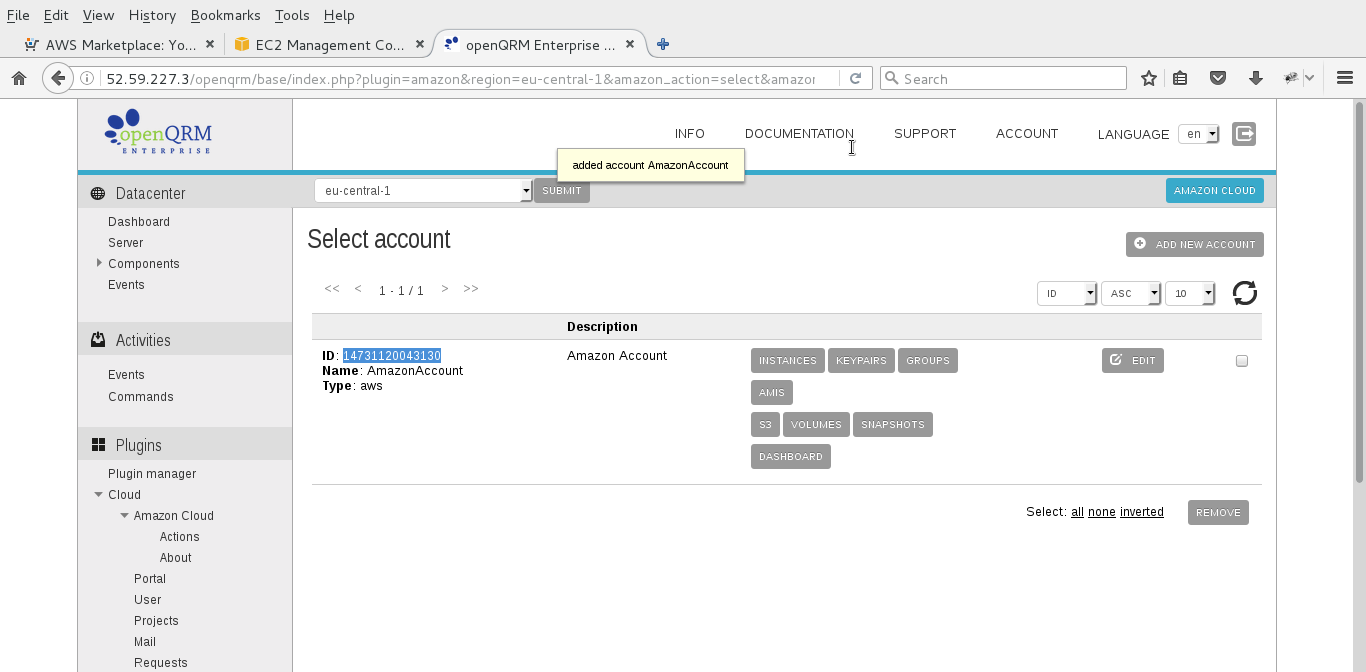Click the Datacenter globe icon
The image size is (1366, 672).
click(x=98, y=193)
